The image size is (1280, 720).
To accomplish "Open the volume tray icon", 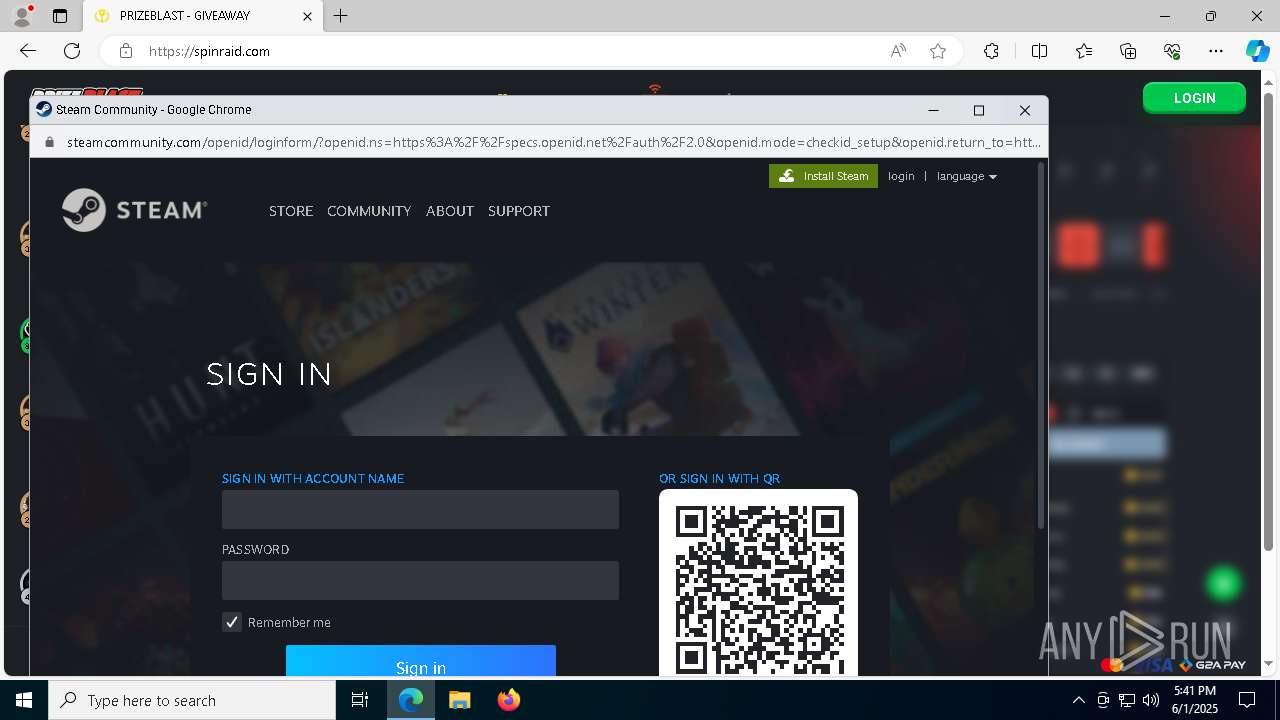I will click(1150, 700).
